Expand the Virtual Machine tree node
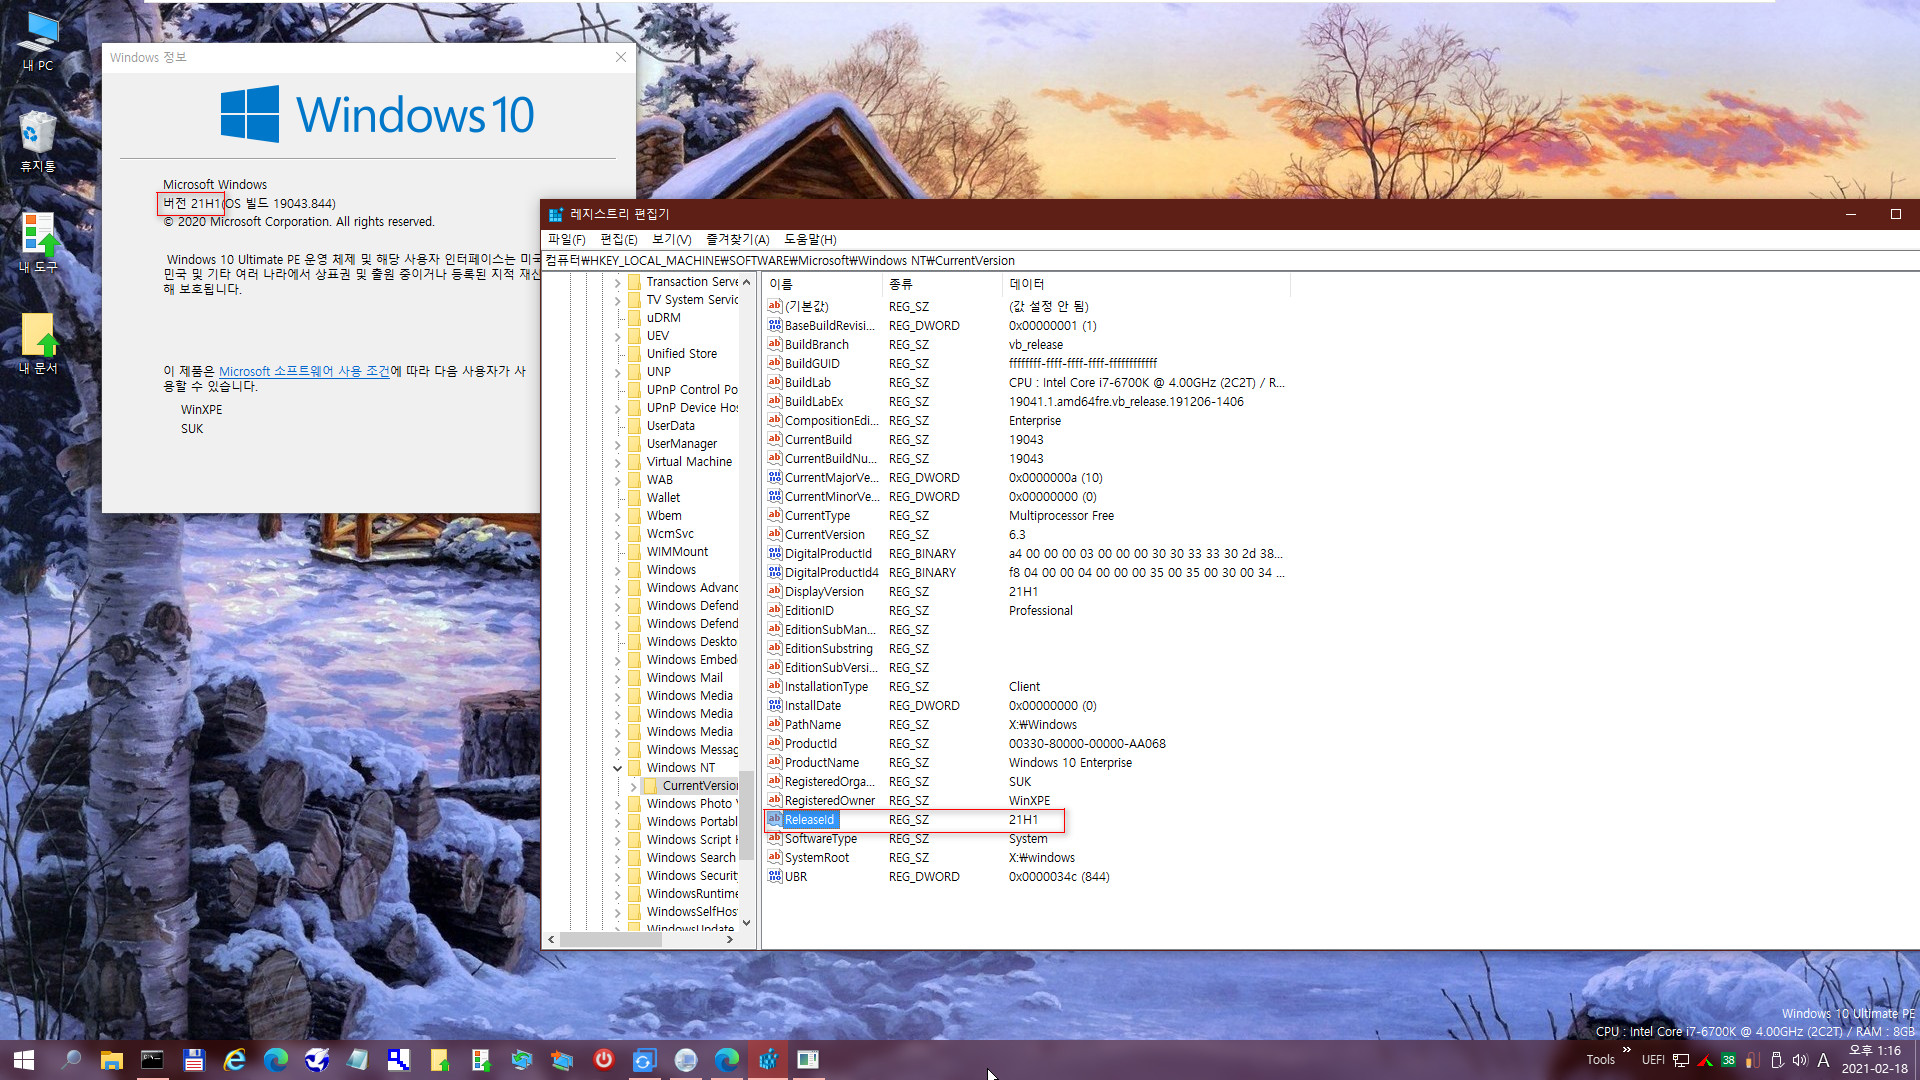This screenshot has height=1080, width=1920. click(617, 462)
